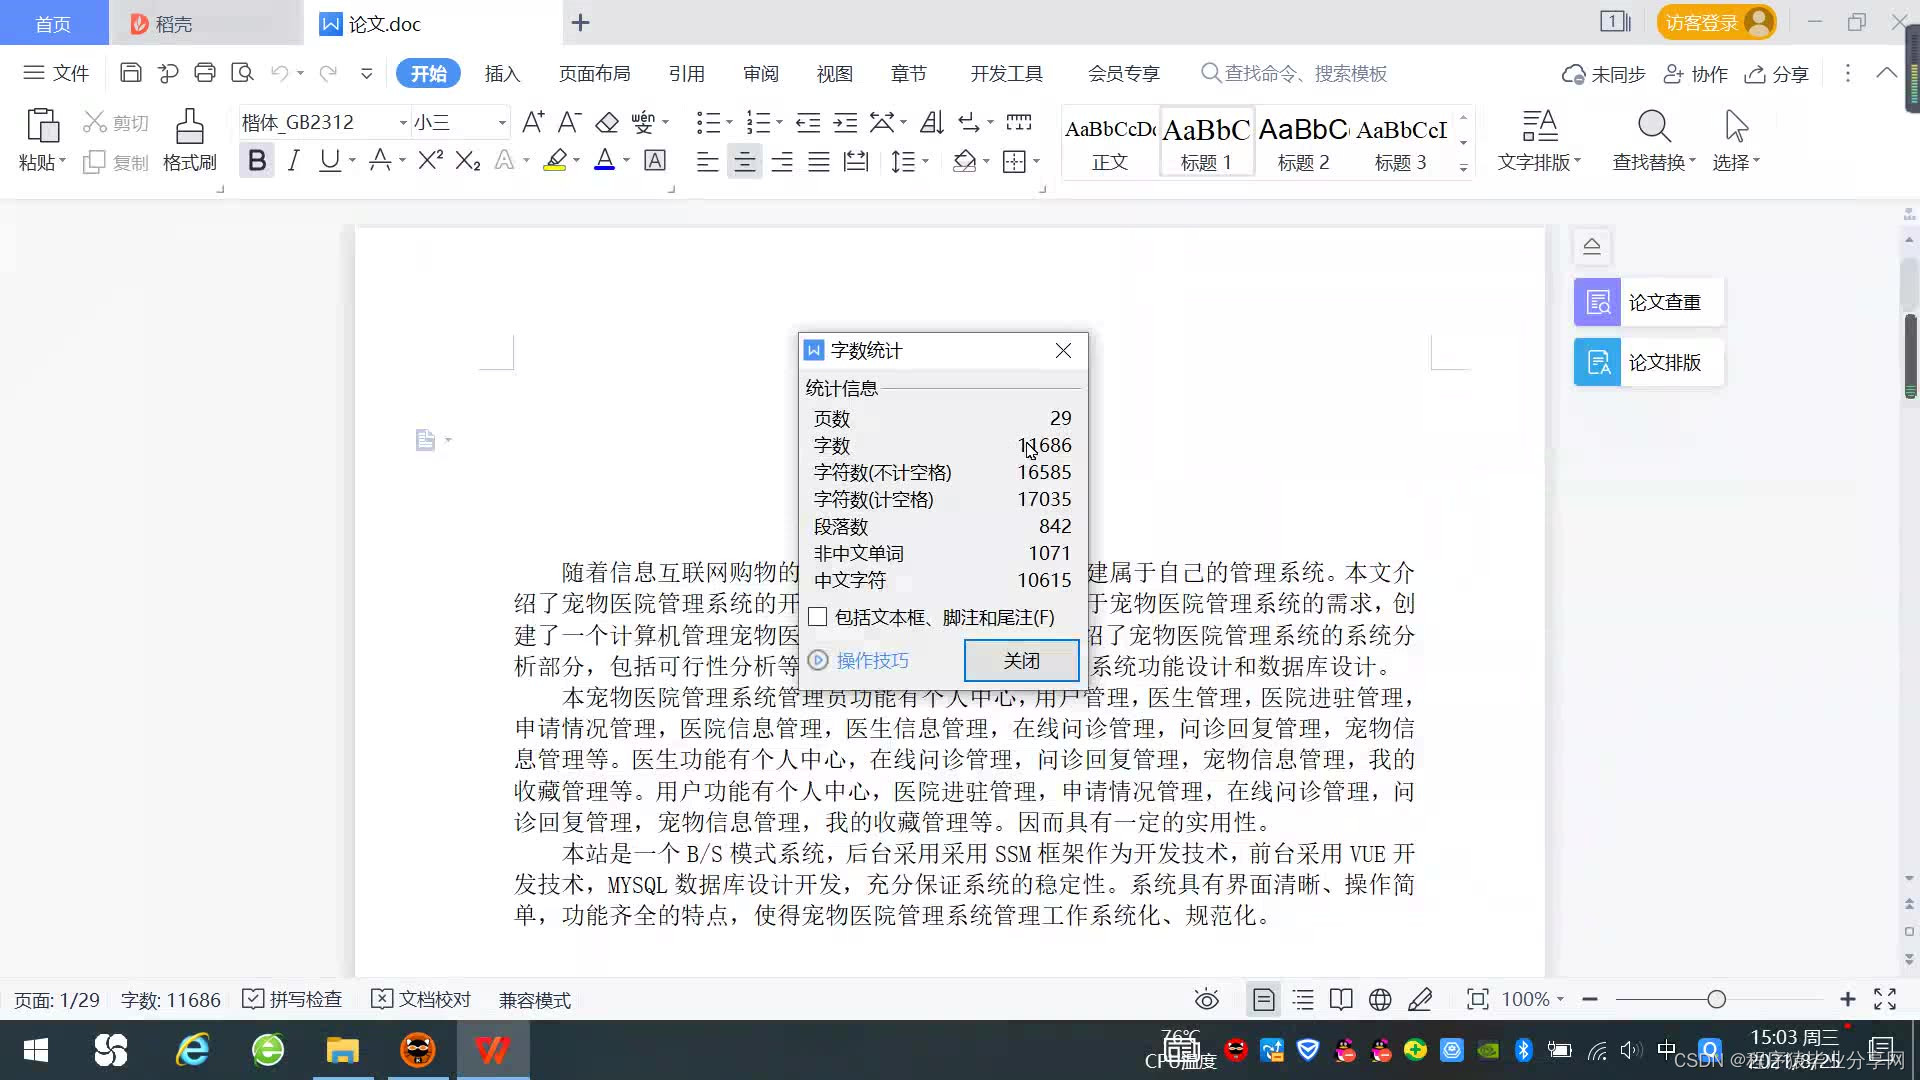
Task: Open the 操作技巧 link
Action: click(x=872, y=660)
